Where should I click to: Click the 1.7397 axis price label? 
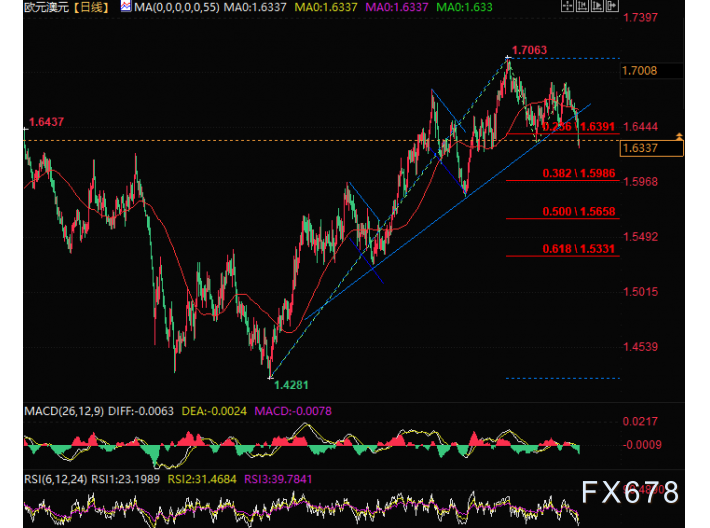pos(640,18)
